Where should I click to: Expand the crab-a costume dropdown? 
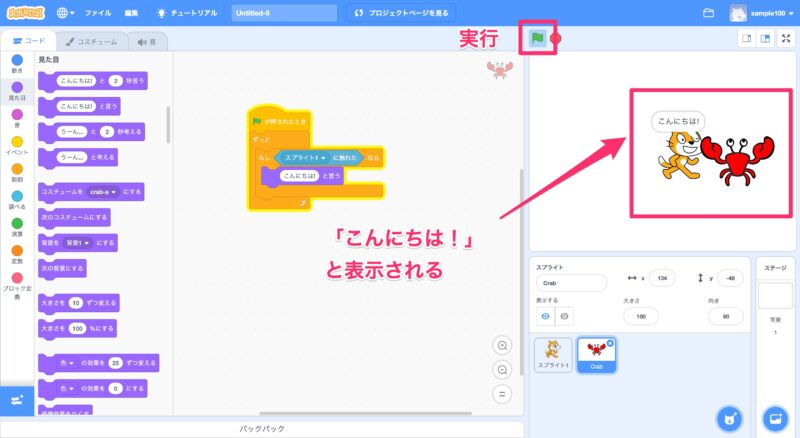102,190
